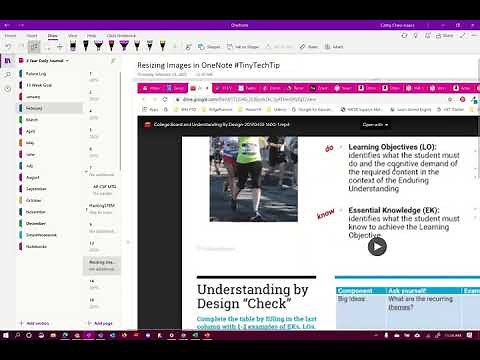Click the Undo arrow icon
This screenshot has width=480, height=360.
point(8,47)
